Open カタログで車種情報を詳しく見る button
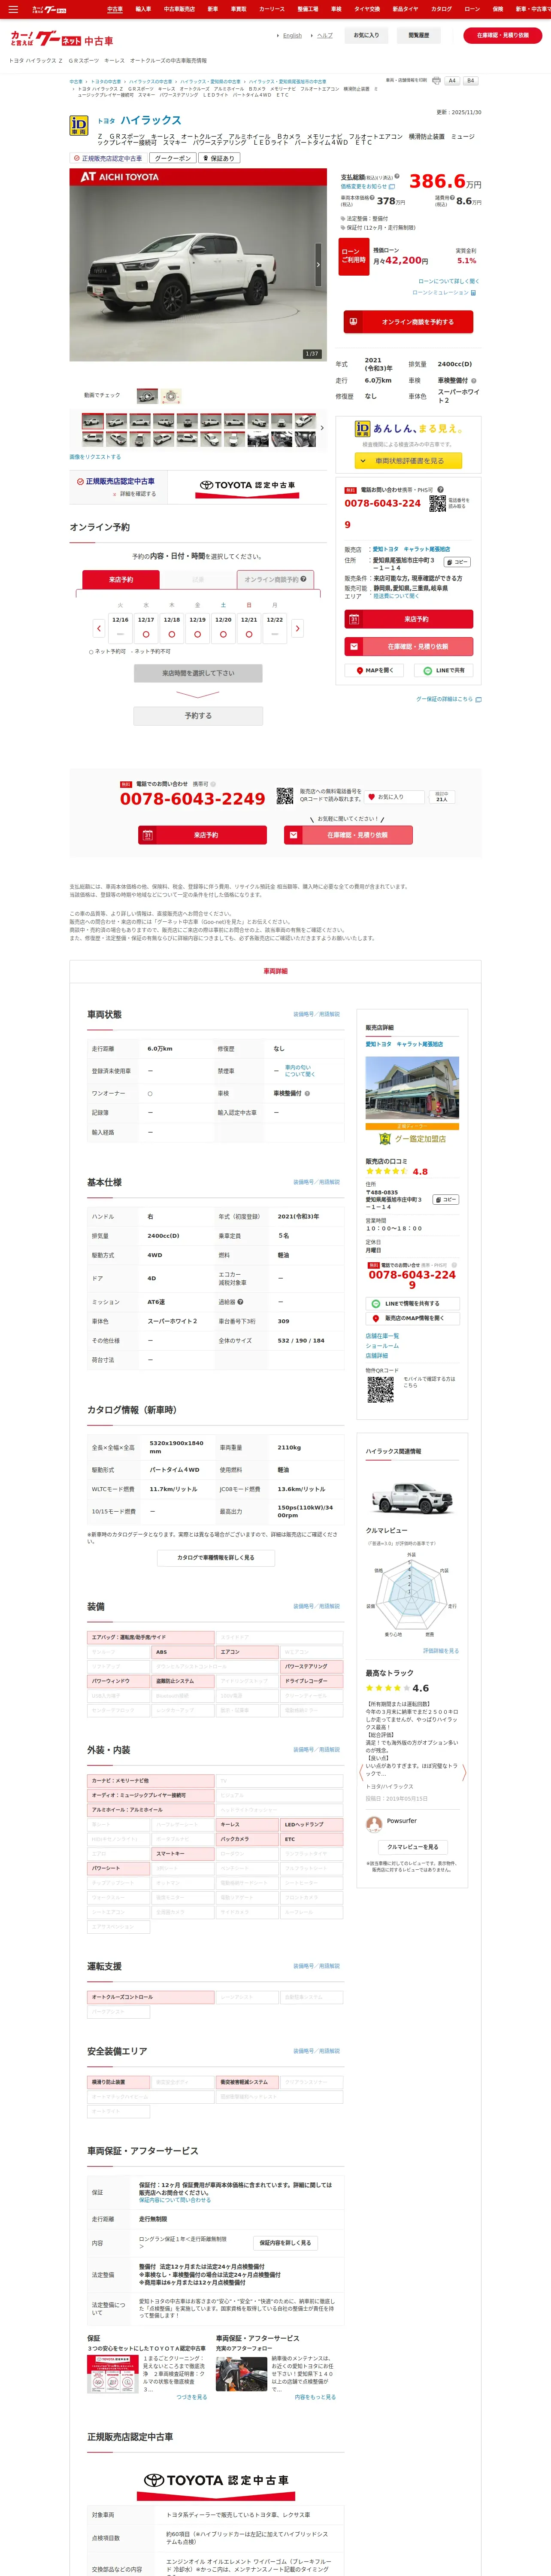 click(216, 1557)
